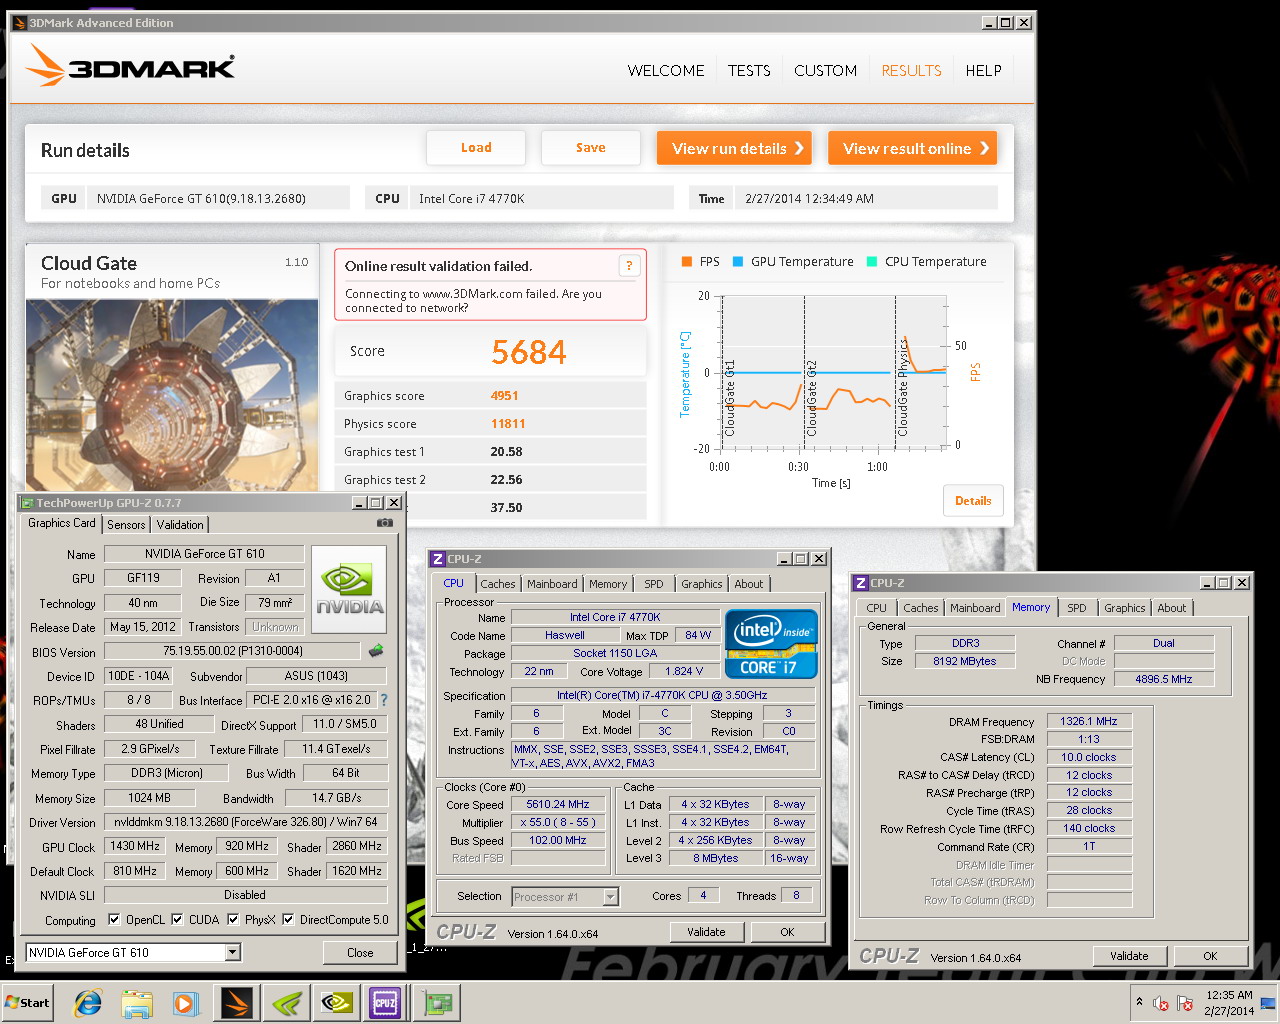Image resolution: width=1280 pixels, height=1024 pixels.
Task: Click the GPU Name field in GPU-Z
Action: point(205,554)
